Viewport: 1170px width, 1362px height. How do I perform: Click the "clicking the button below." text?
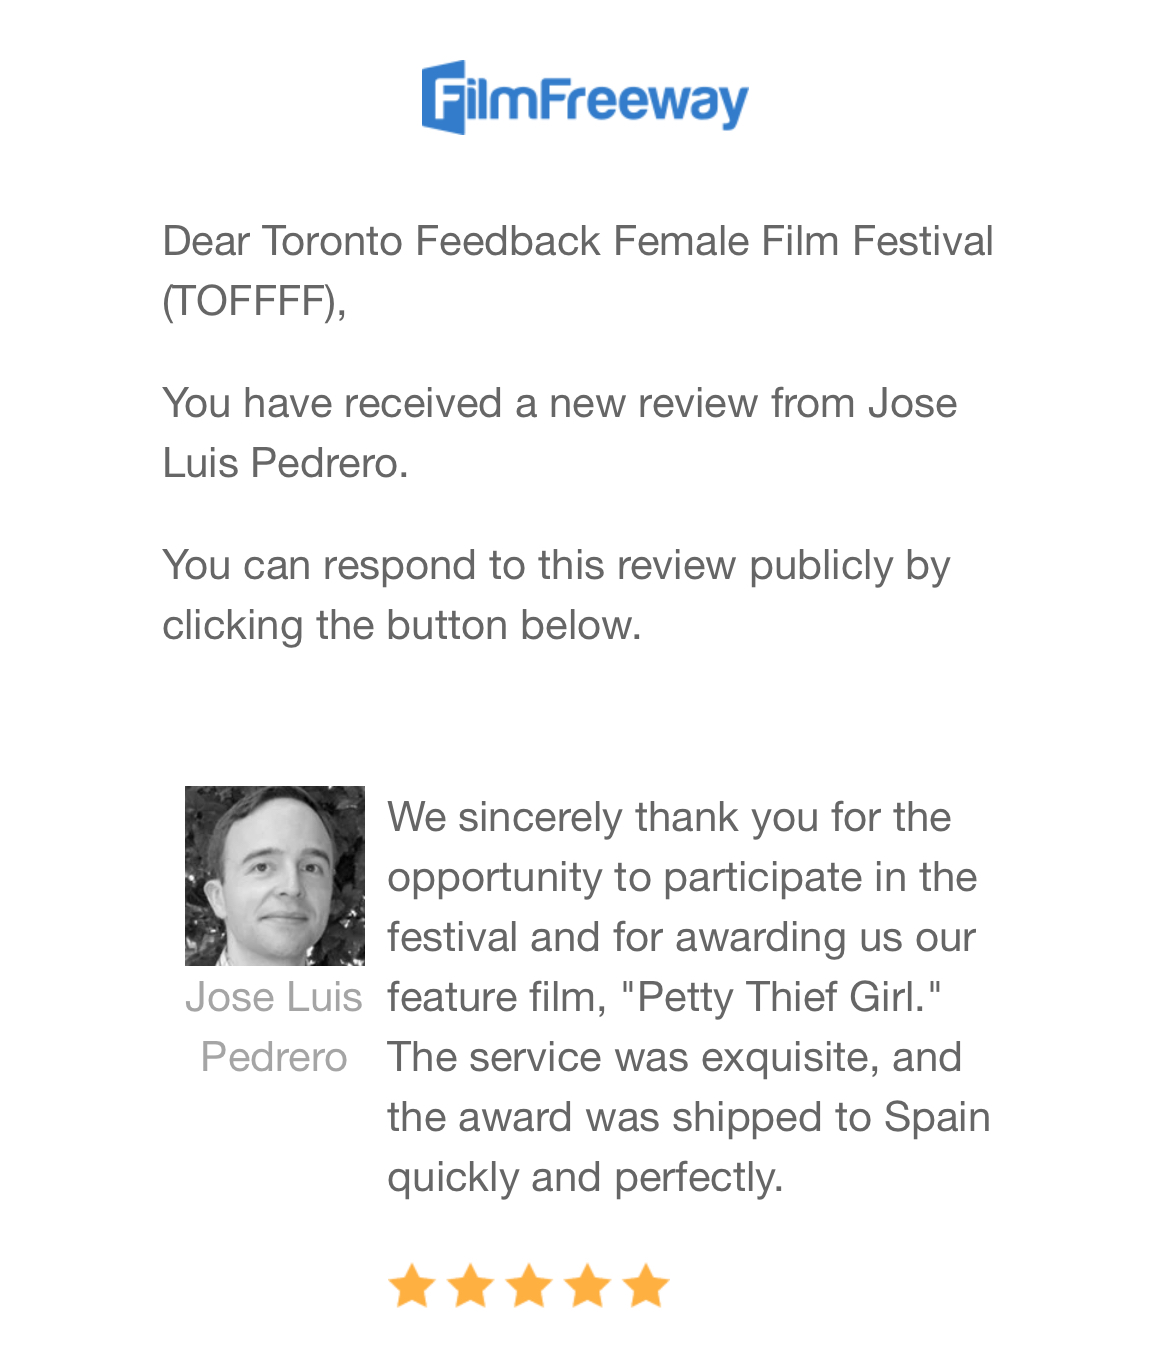click(x=401, y=626)
